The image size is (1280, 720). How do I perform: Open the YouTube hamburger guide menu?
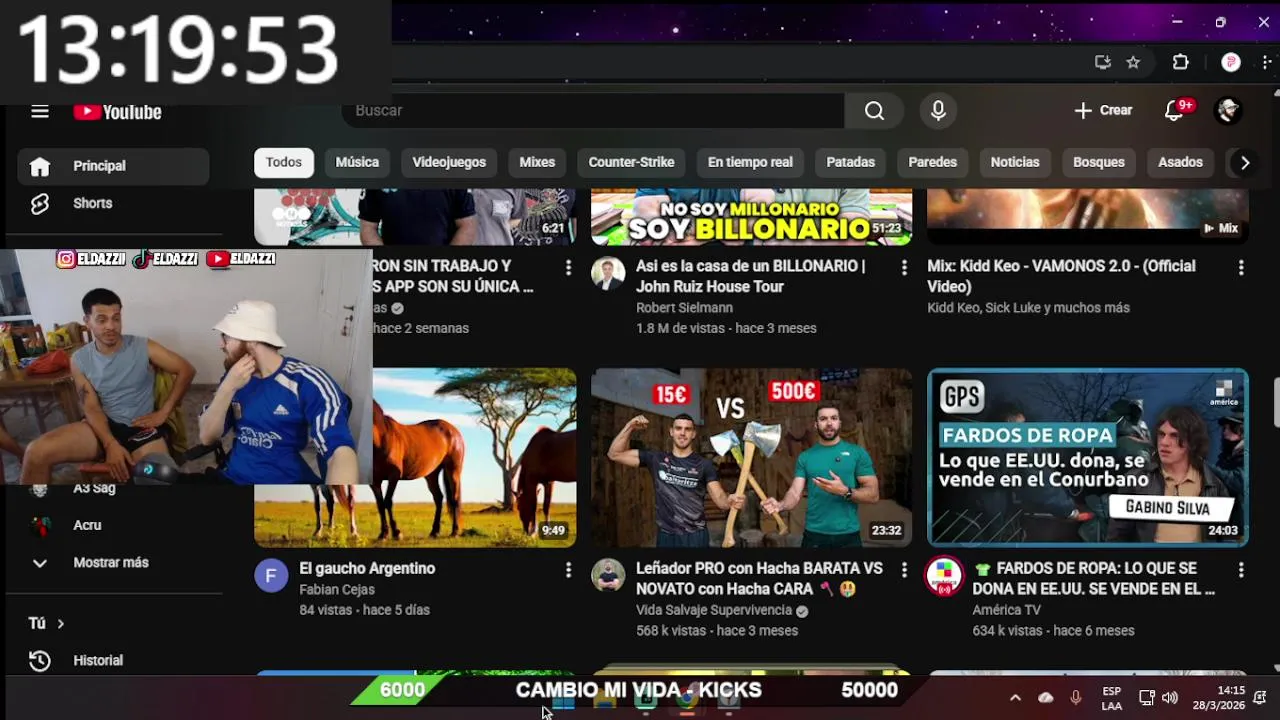pyautogui.click(x=40, y=112)
